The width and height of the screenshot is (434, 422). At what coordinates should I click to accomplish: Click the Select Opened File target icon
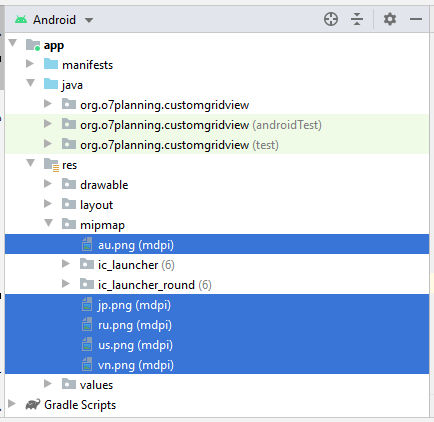pos(331,19)
